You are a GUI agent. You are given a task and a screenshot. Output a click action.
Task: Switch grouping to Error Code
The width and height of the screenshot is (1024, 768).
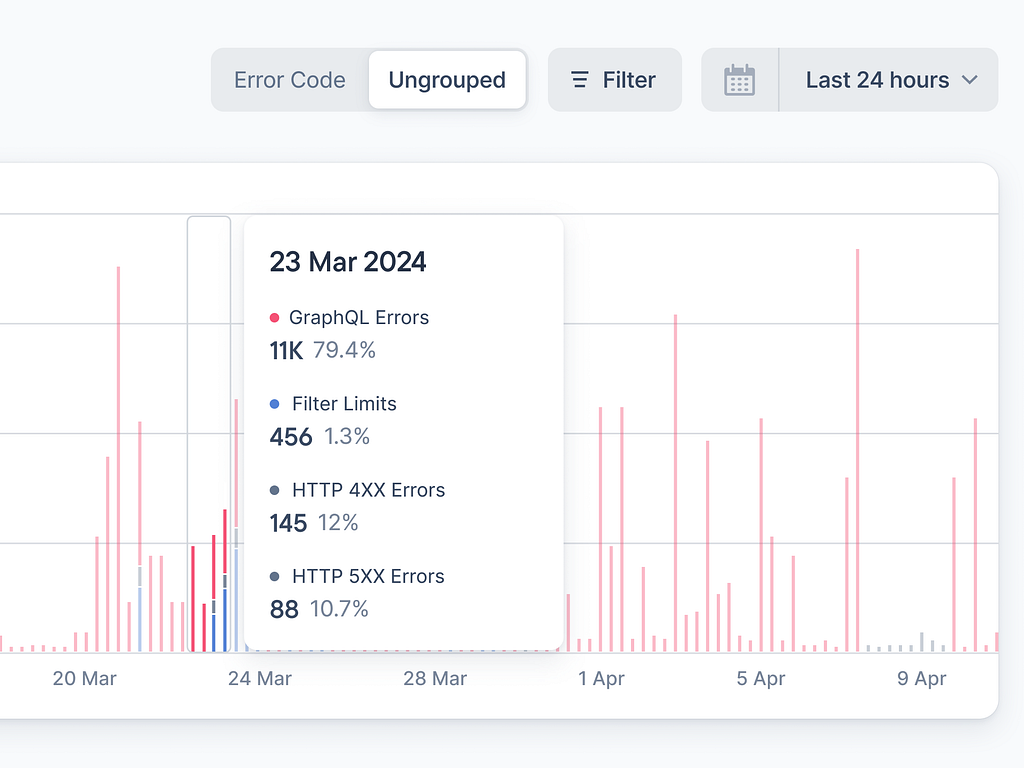click(x=290, y=79)
